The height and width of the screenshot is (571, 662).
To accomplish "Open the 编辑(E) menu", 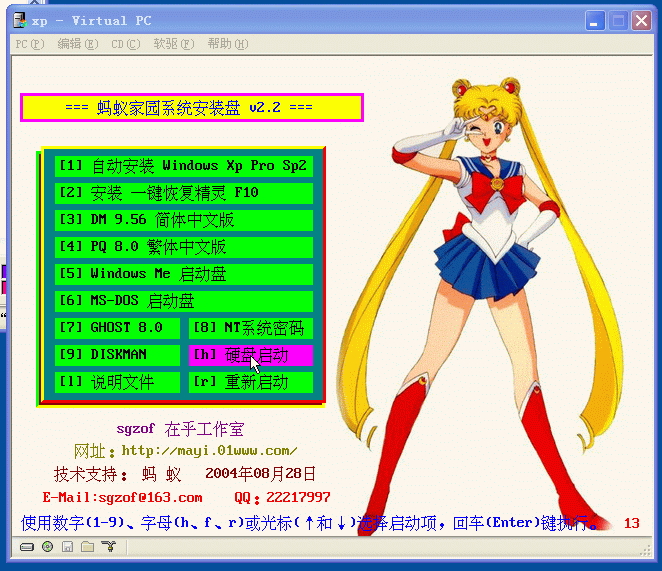I will 78,44.
